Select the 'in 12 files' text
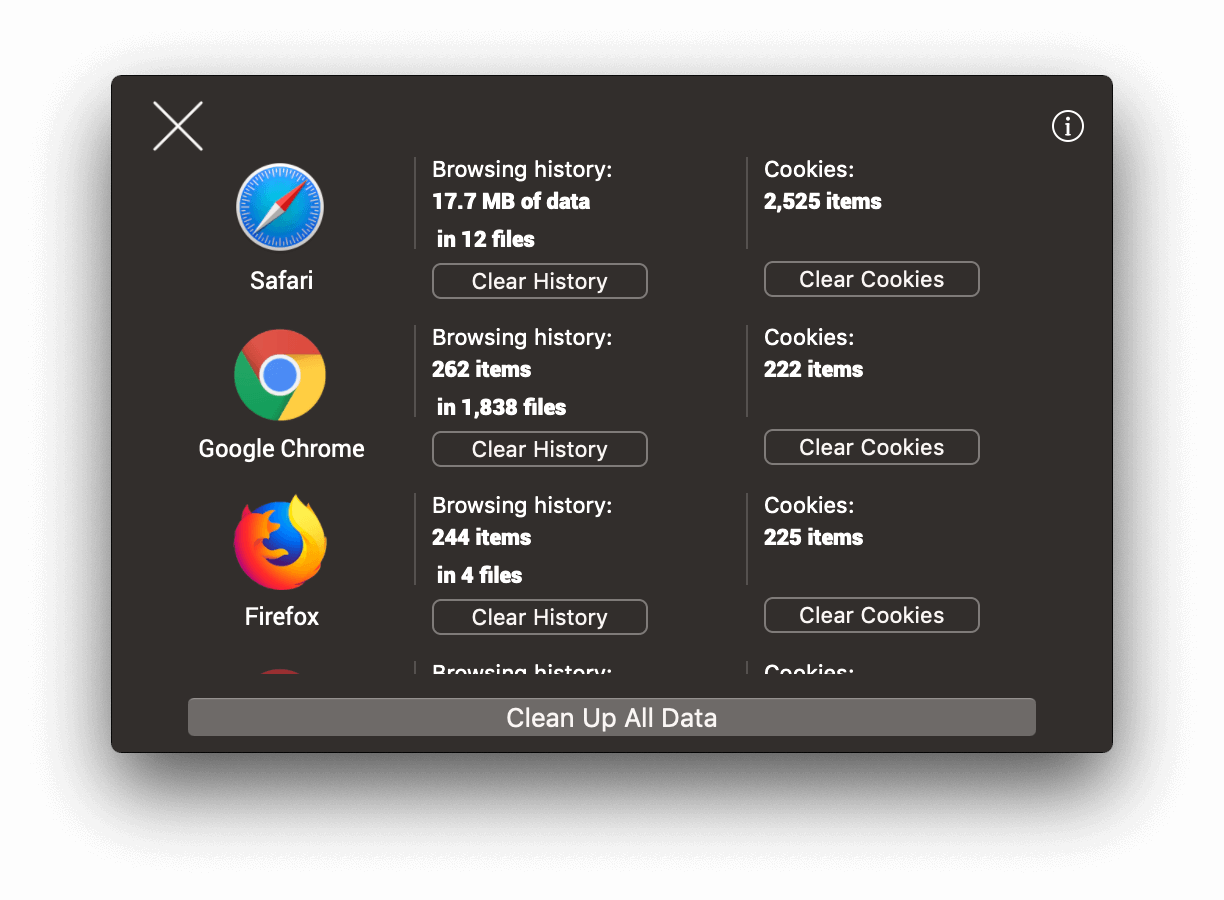The width and height of the screenshot is (1224, 900). click(x=486, y=239)
